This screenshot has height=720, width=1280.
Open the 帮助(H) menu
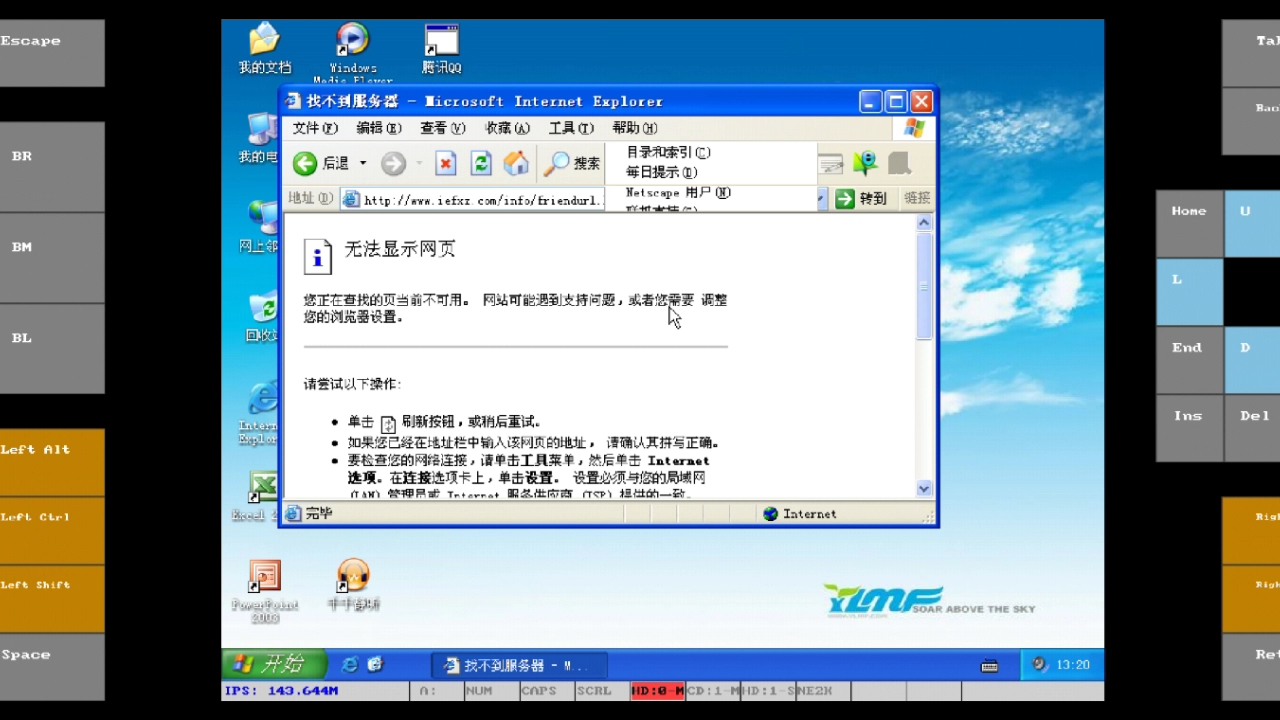[635, 128]
